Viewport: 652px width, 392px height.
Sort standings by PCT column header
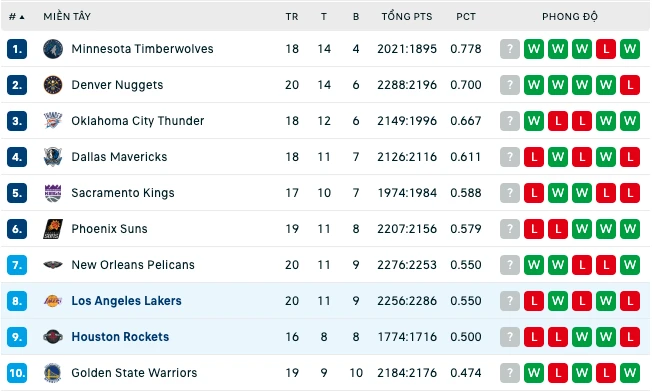tap(466, 17)
